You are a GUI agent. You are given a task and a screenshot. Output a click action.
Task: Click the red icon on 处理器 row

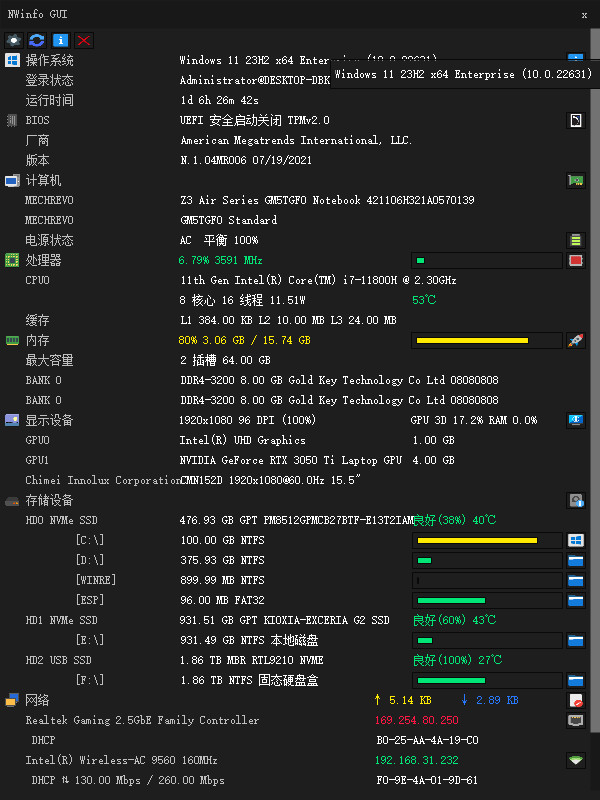point(576,260)
